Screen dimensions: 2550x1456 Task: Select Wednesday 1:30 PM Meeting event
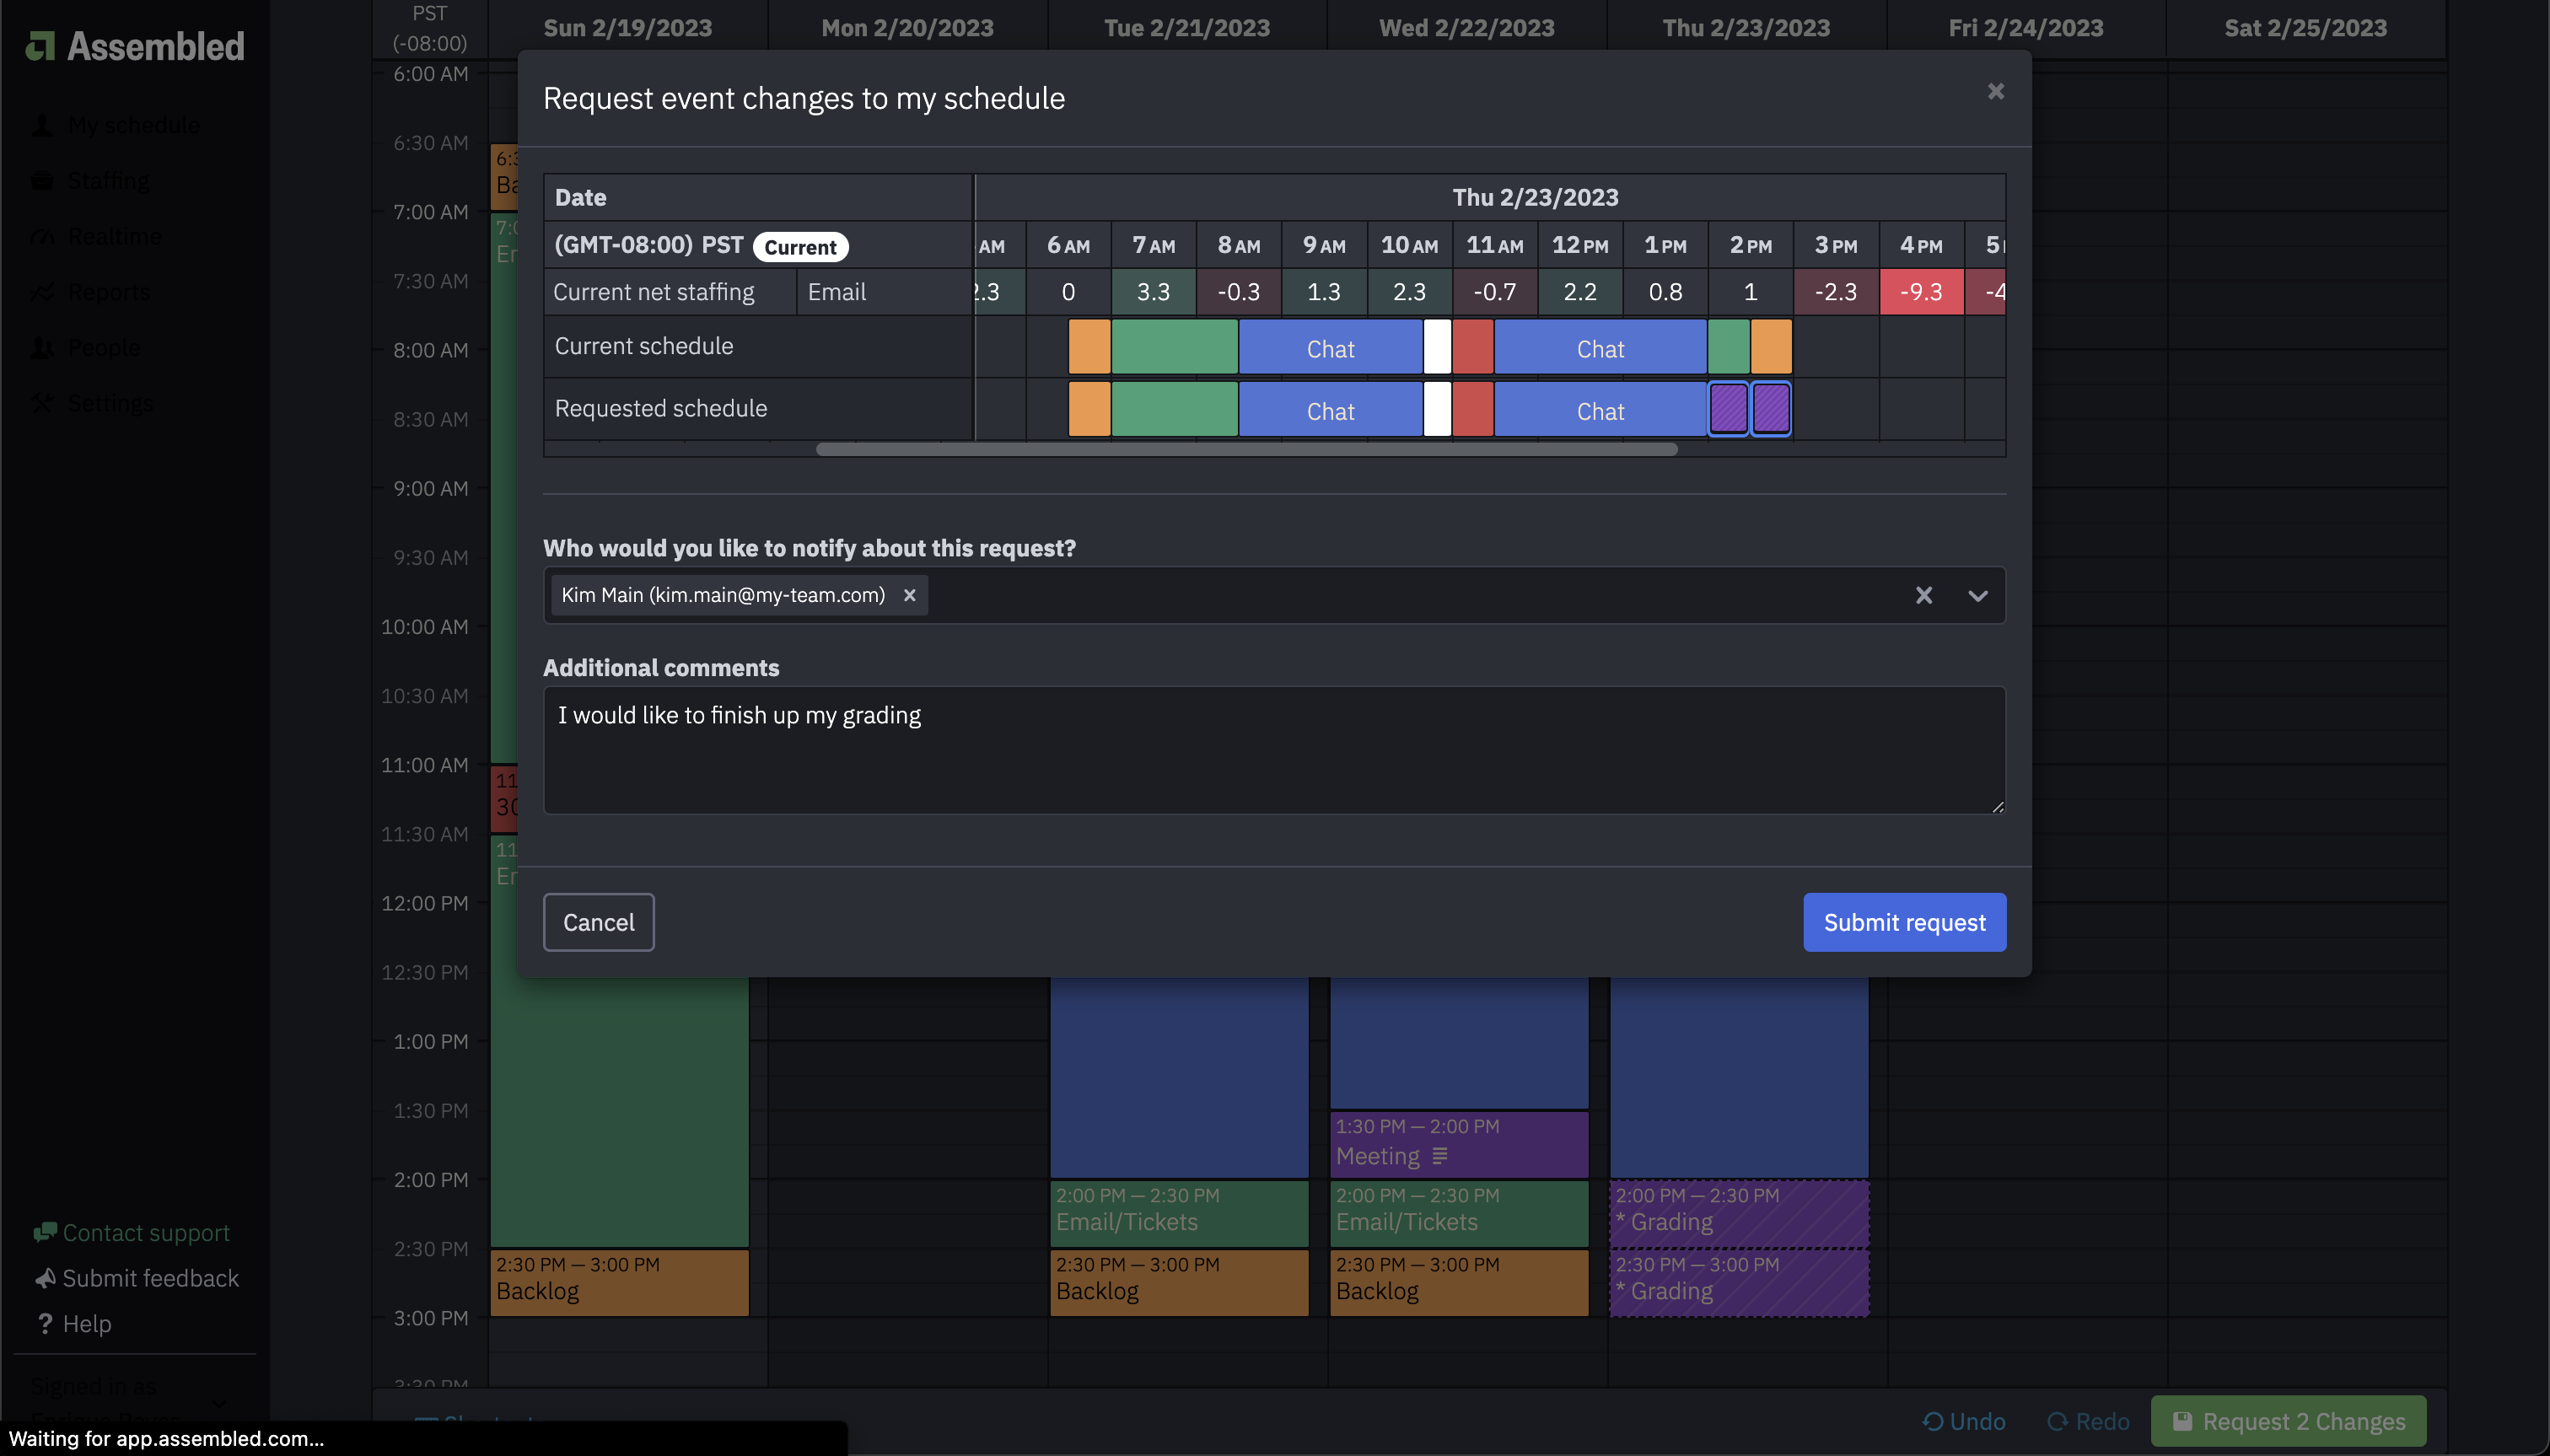click(1459, 1144)
